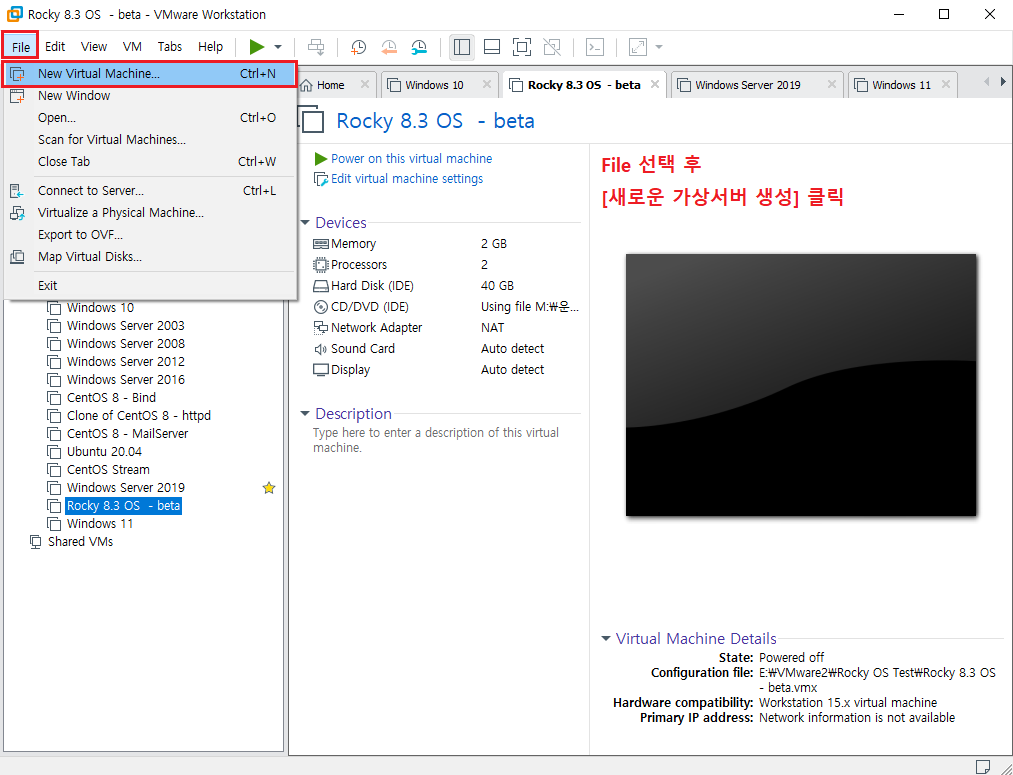The image size is (1013, 775).
Task: Open the File menu
Action: click(21, 46)
